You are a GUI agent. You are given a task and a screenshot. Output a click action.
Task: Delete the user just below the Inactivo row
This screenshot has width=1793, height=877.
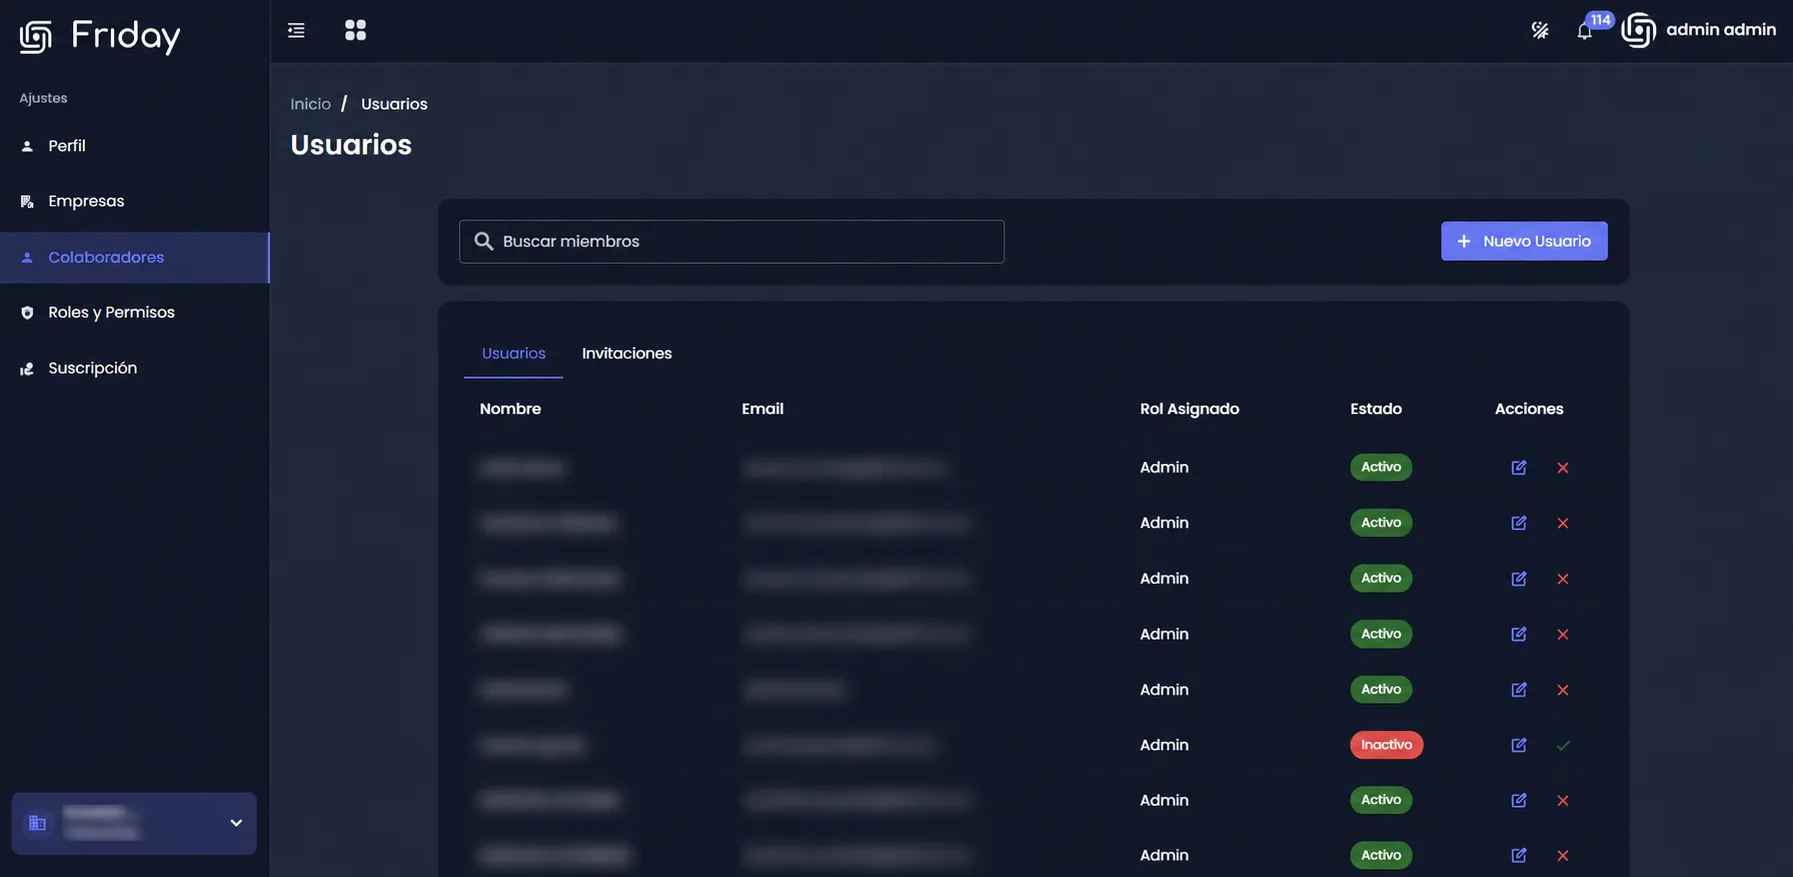tap(1562, 800)
